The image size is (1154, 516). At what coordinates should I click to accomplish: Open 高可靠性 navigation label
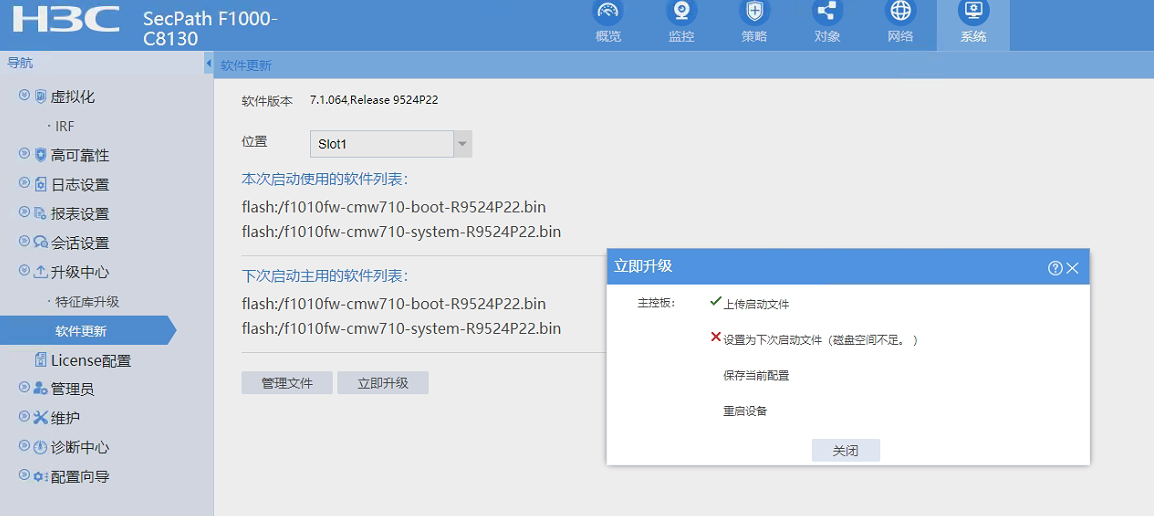80,155
